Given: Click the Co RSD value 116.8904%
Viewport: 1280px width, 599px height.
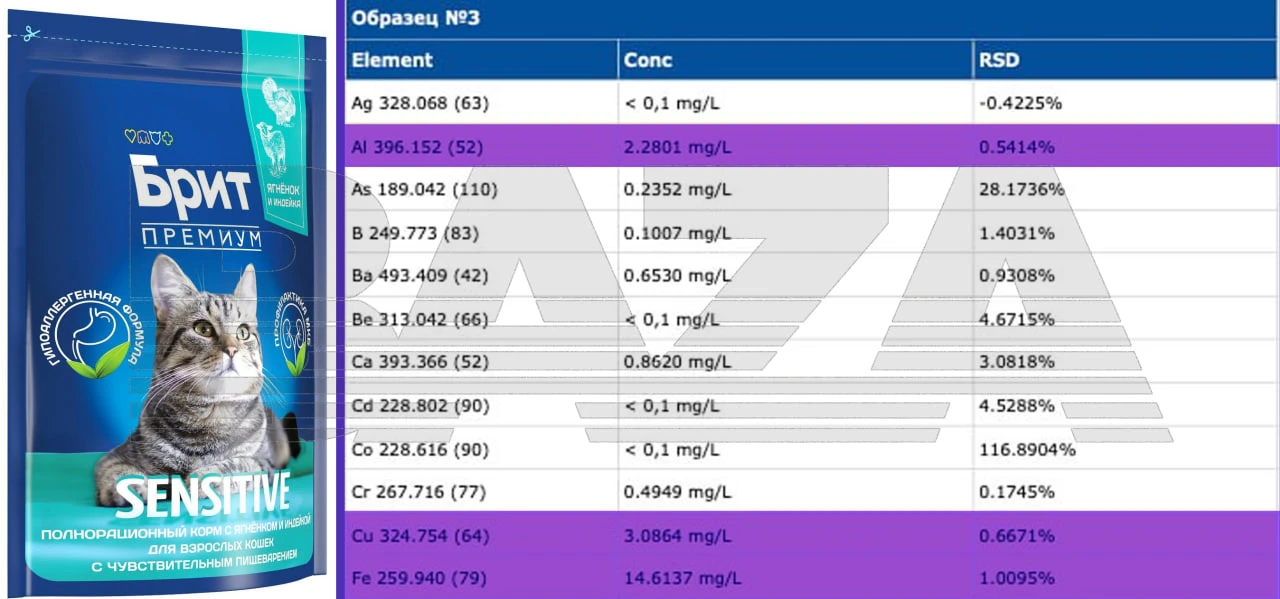Looking at the screenshot, I should (x=1027, y=449).
